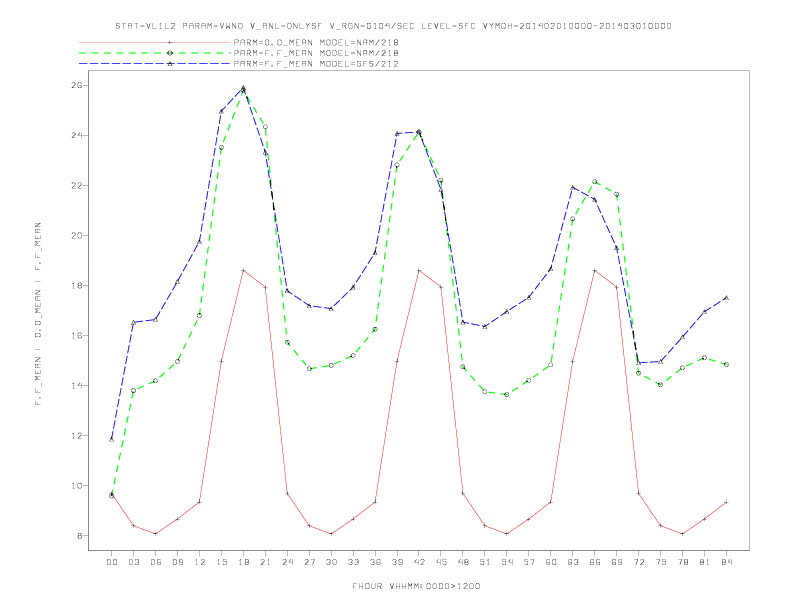Click y-axis tick label 16
This screenshot has height=612, width=792.
[x=76, y=335]
